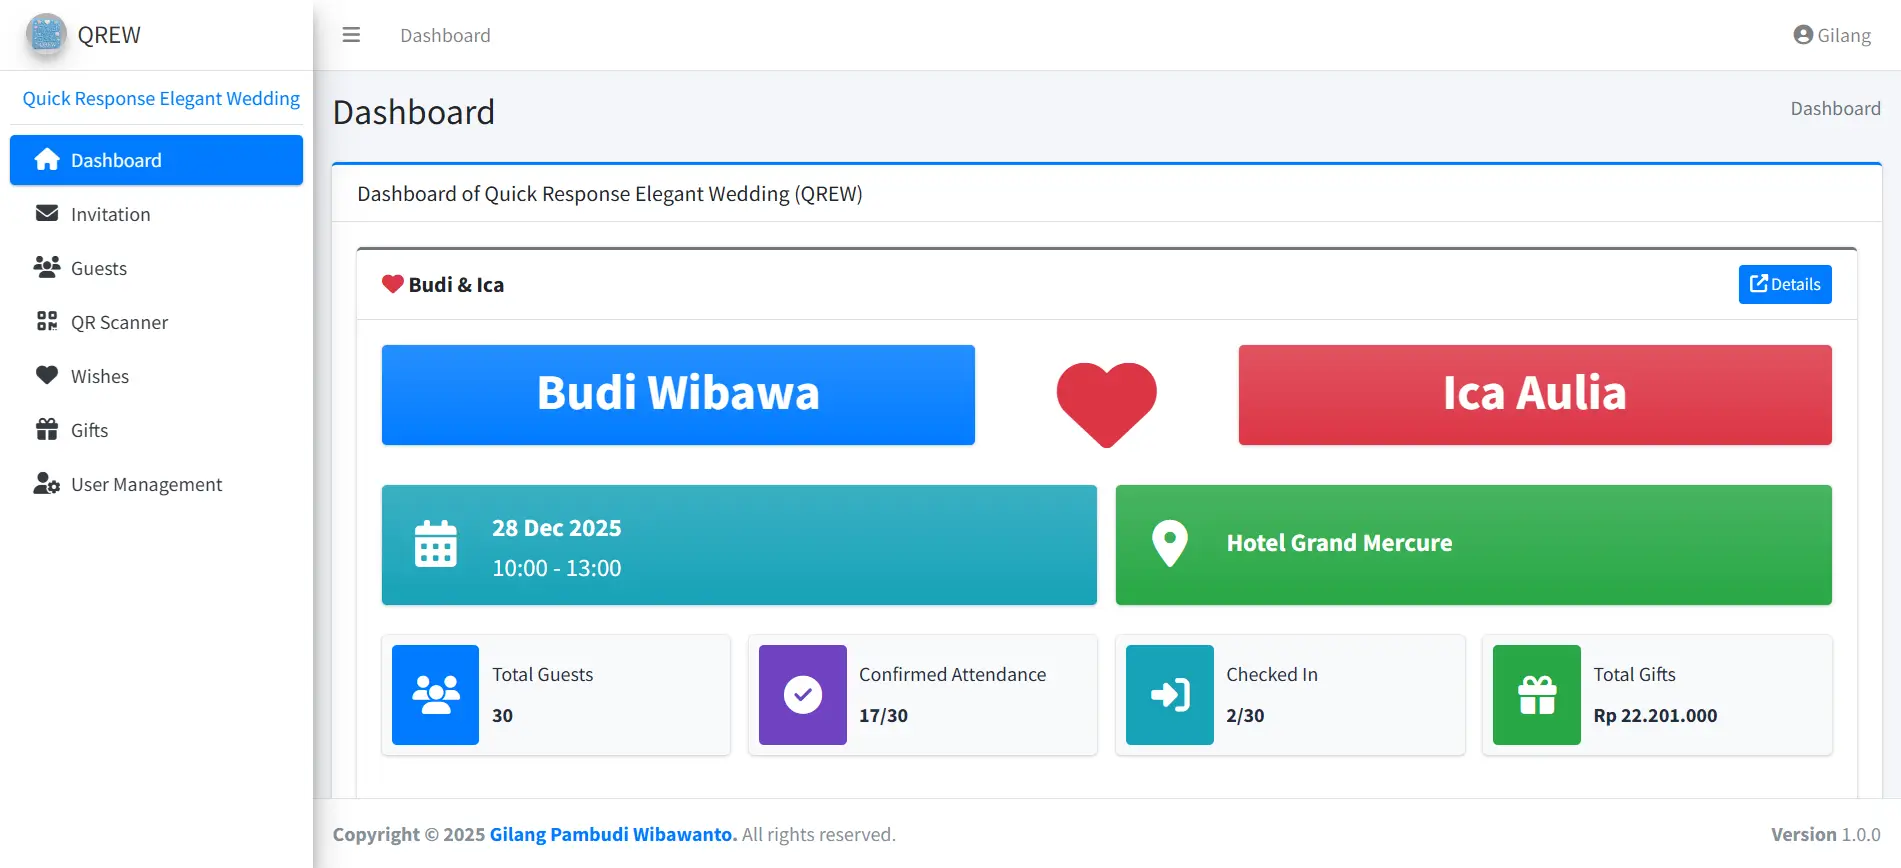Click the Checked In arrow icon

pos(1169,695)
